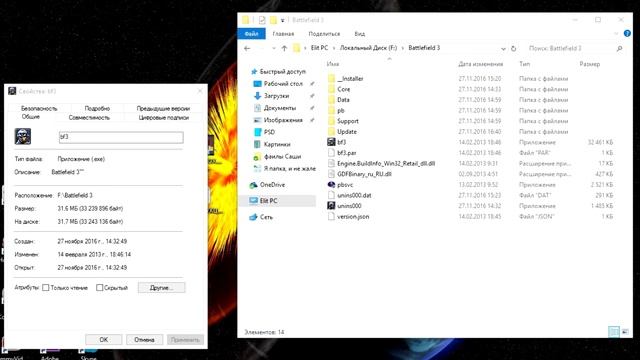Open Картинки in navigation pane
The height and width of the screenshot is (360, 640).
(277, 144)
